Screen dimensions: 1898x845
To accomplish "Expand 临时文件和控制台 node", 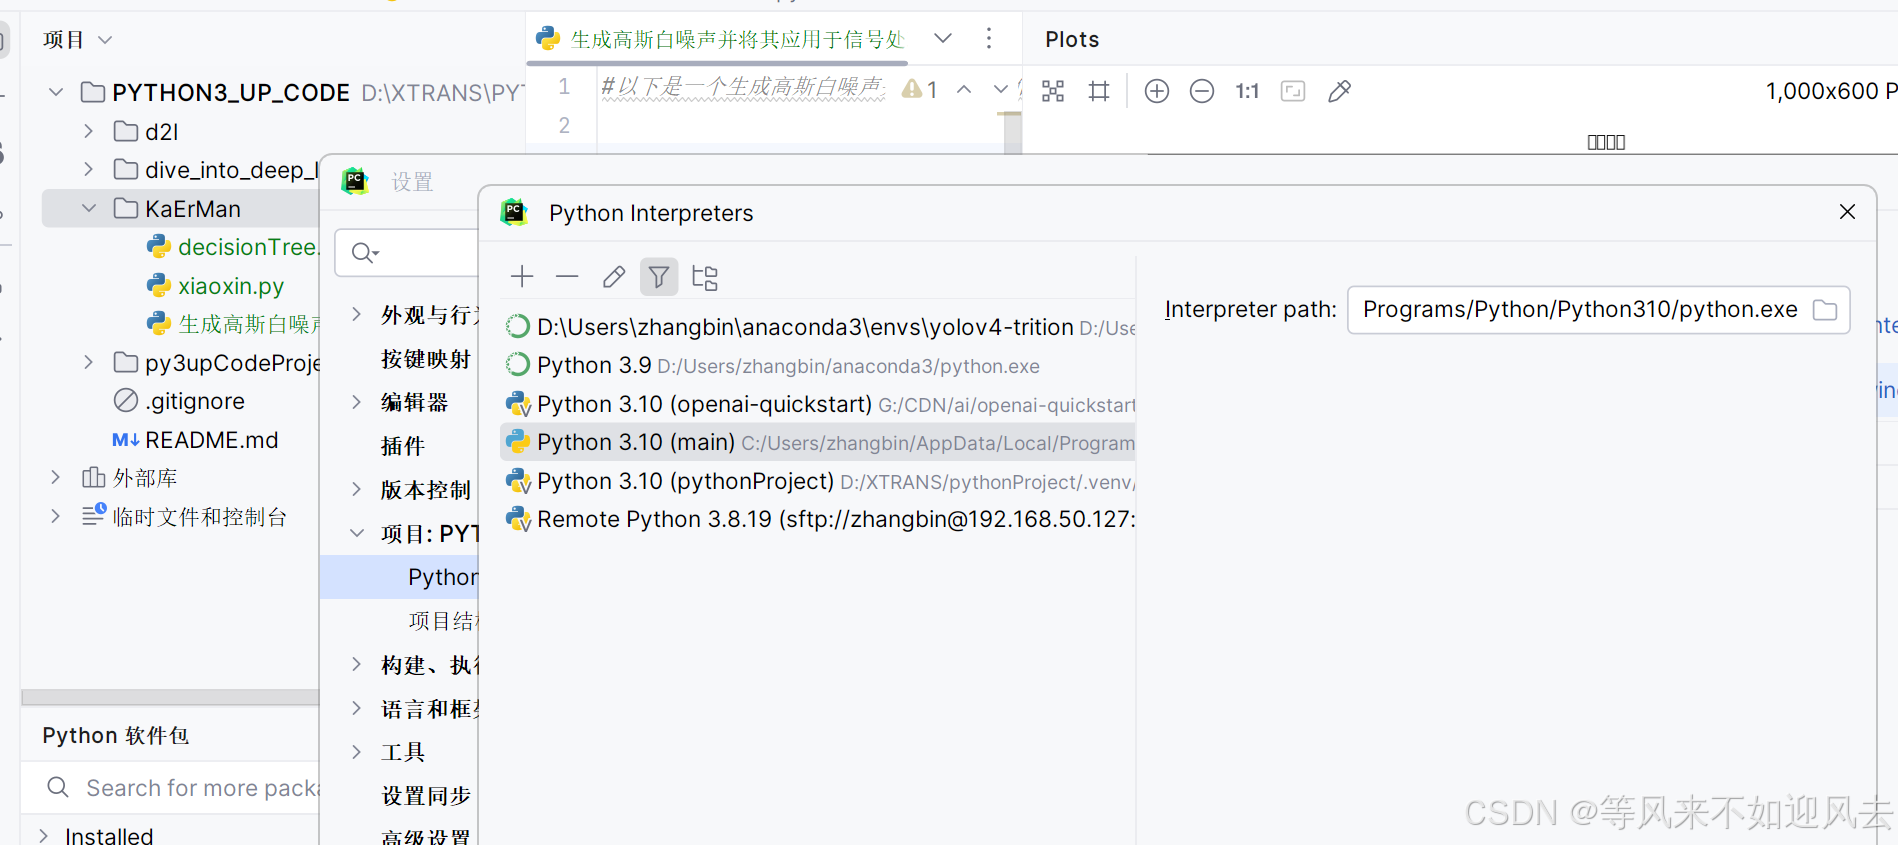I will click(x=56, y=517).
